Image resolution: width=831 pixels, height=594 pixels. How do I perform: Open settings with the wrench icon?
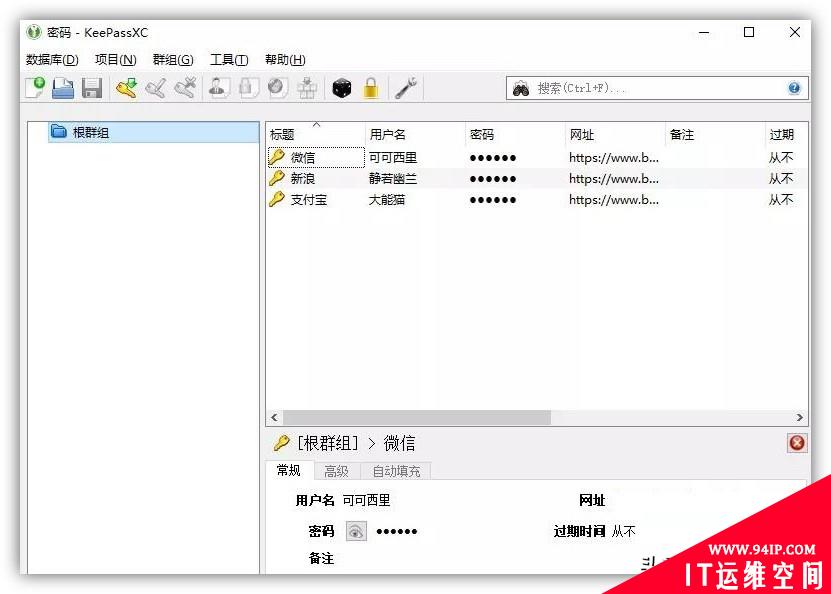tap(406, 87)
